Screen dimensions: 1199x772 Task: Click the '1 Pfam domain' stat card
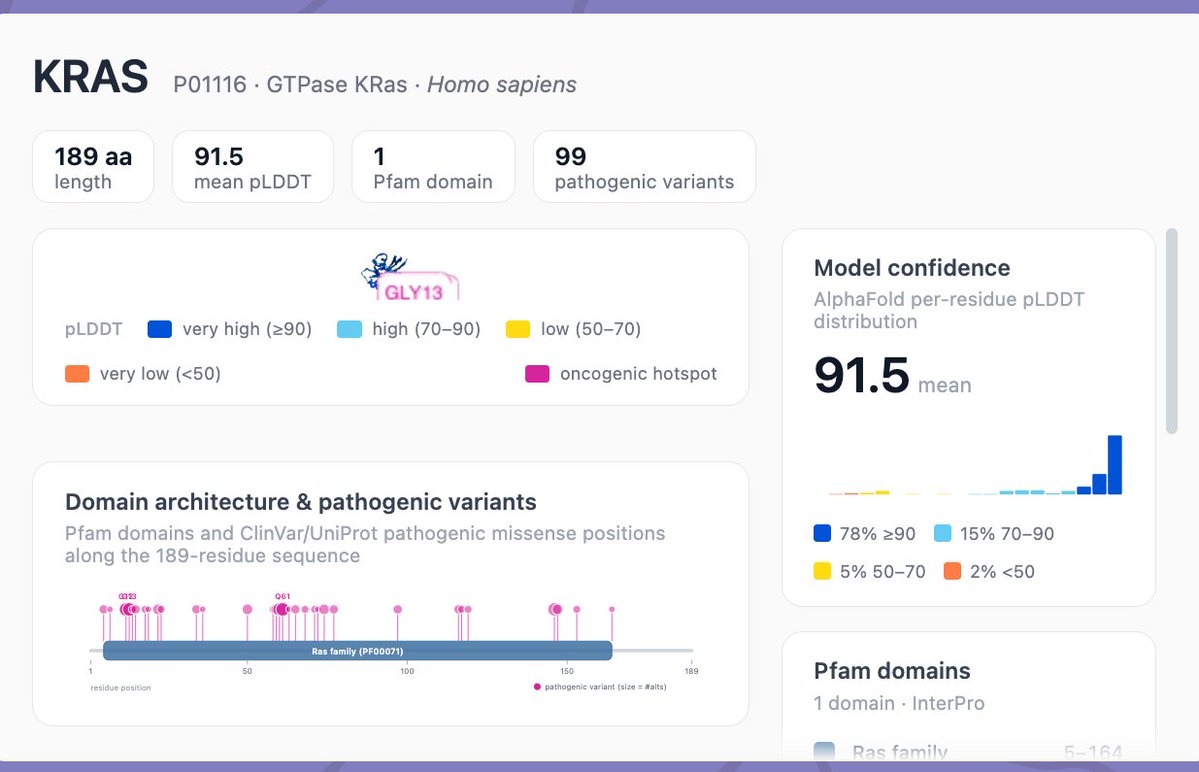(433, 167)
